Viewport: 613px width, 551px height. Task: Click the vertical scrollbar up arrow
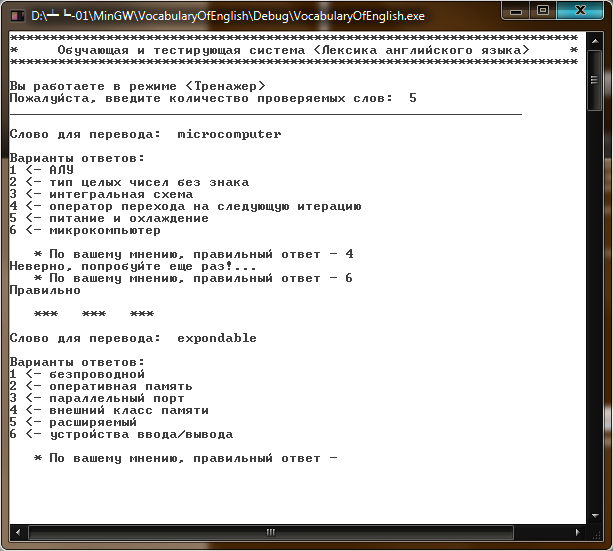pos(595,40)
